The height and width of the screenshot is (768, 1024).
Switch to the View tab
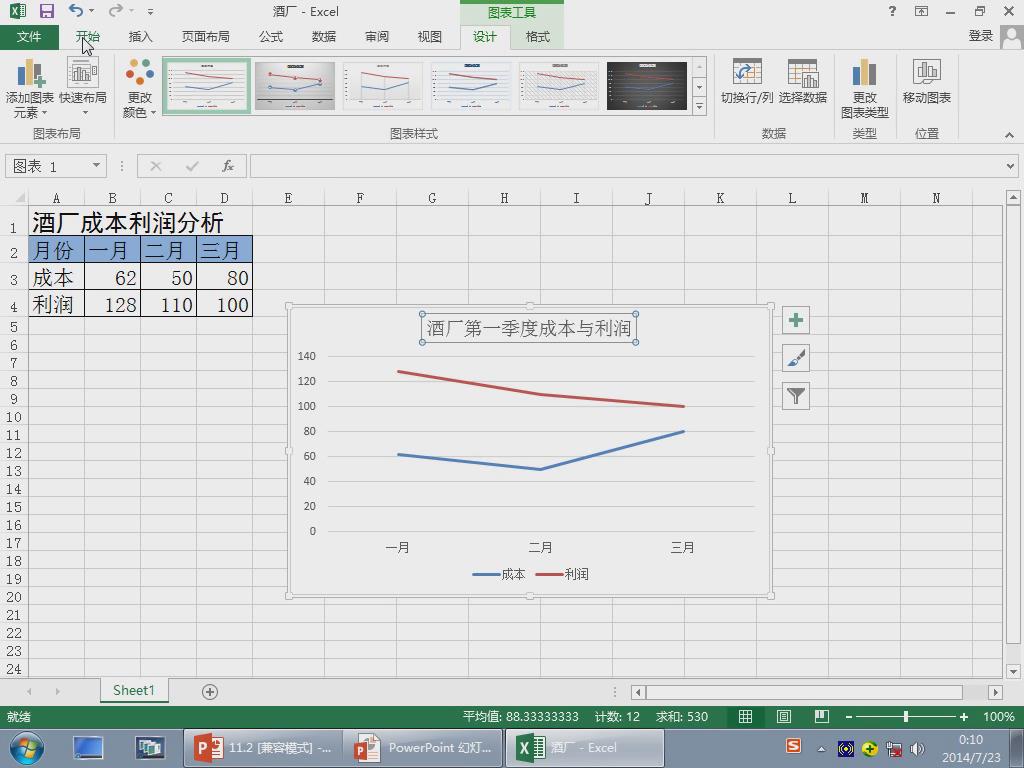click(x=430, y=37)
